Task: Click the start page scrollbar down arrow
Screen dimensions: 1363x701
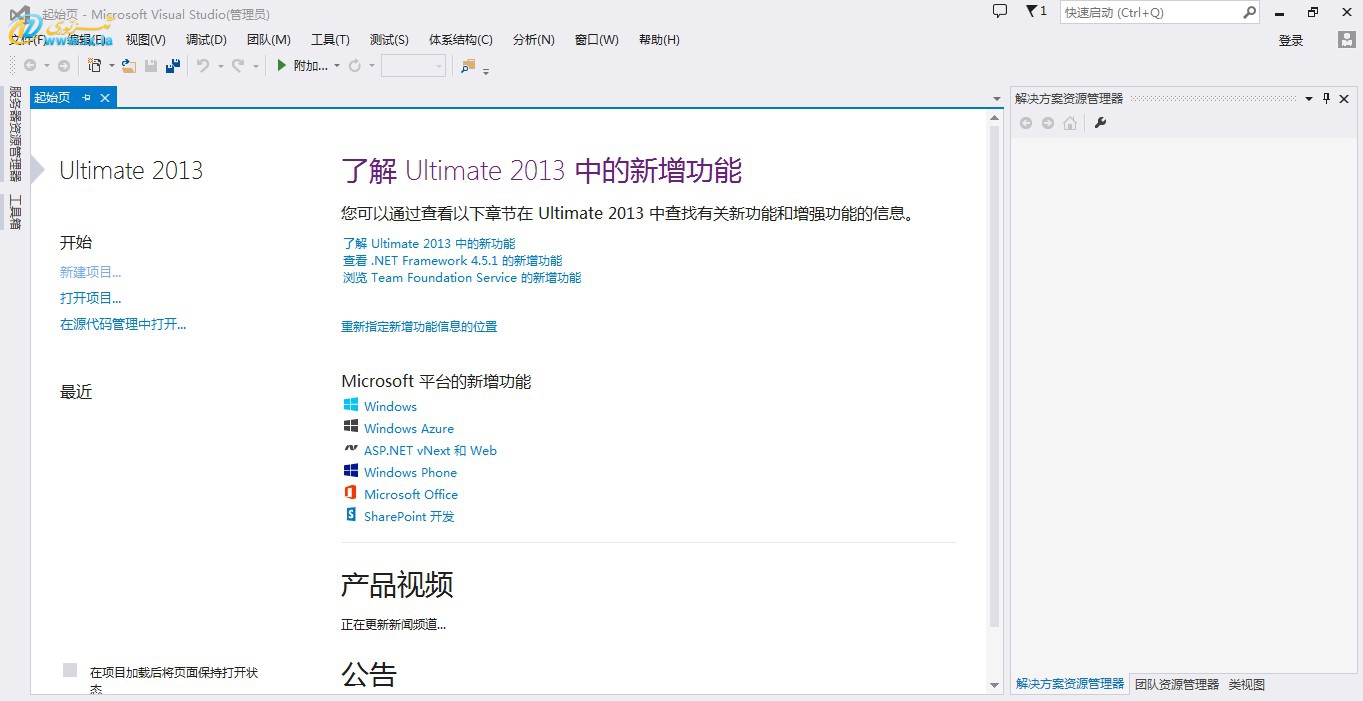Action: click(x=994, y=685)
